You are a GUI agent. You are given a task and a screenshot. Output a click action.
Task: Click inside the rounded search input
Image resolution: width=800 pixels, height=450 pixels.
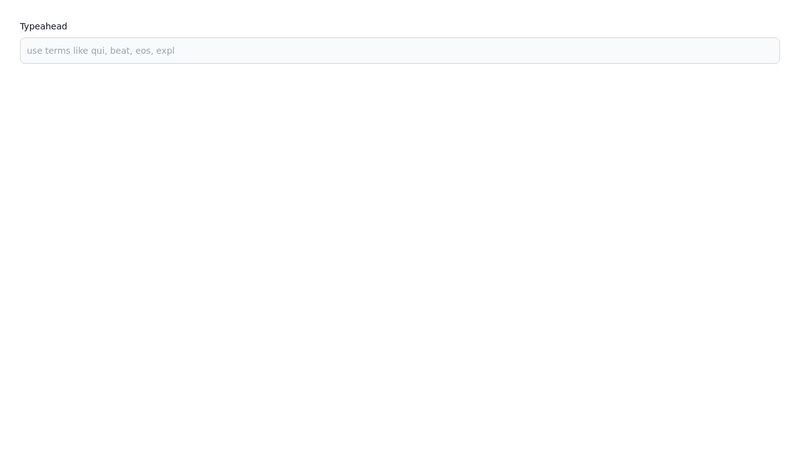400,50
